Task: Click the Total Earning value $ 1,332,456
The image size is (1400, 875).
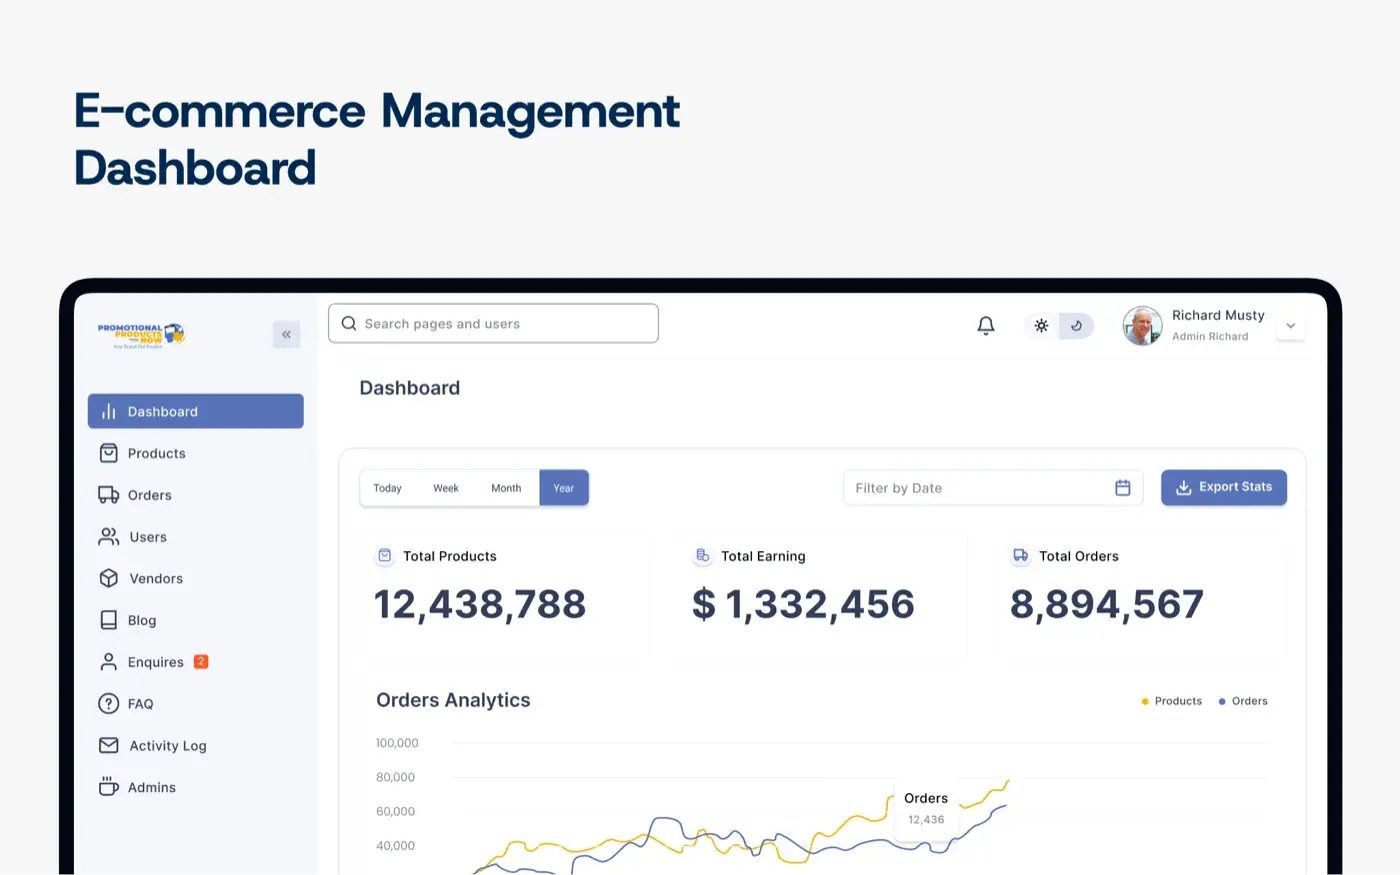Action: coord(803,604)
